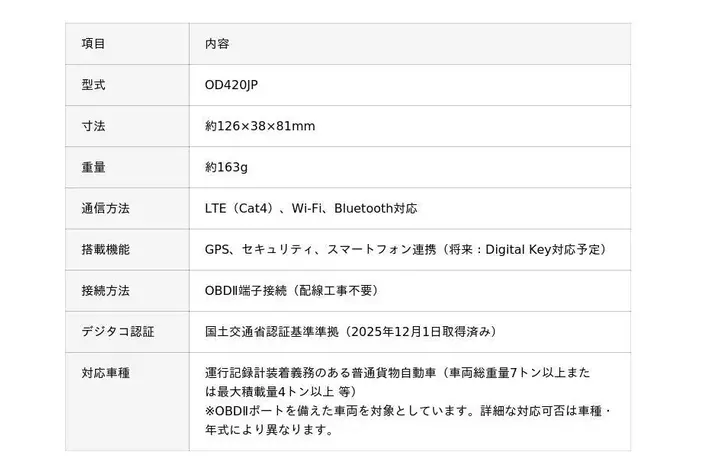Click the model number OD420JP

coord(237,85)
